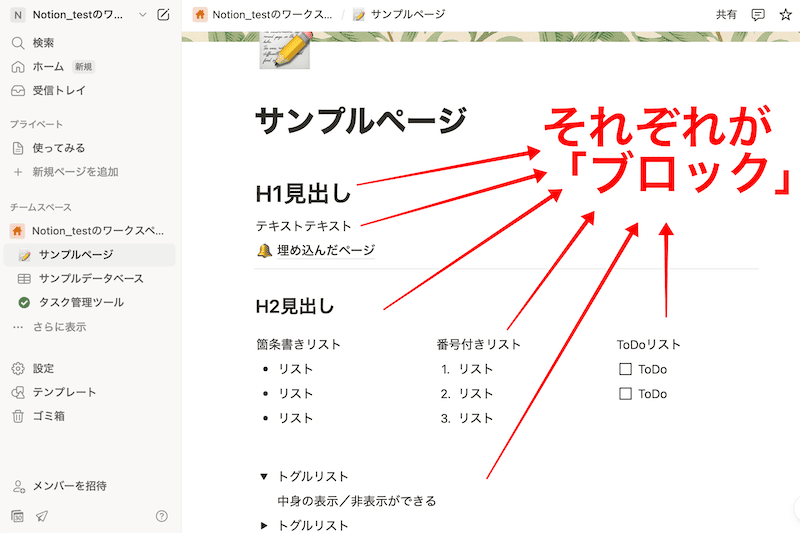Collapse the expanded トグルリスト triangle
This screenshot has height=533, width=800.
point(264,477)
